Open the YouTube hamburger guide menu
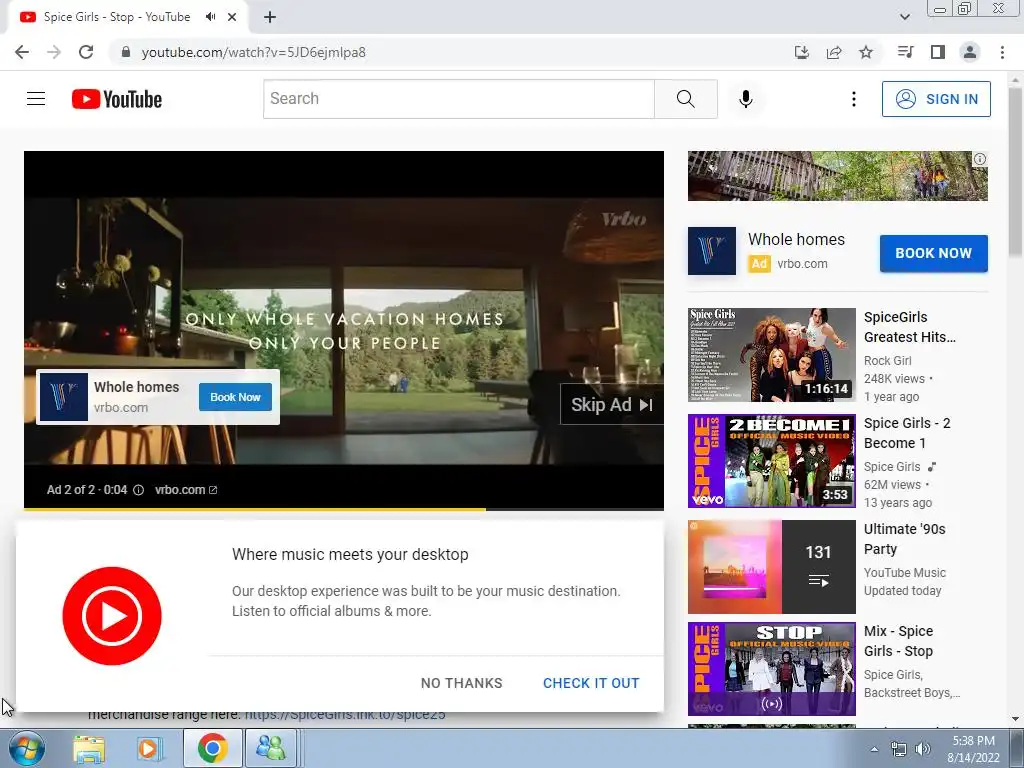Screen dimensions: 1024x768 36,99
